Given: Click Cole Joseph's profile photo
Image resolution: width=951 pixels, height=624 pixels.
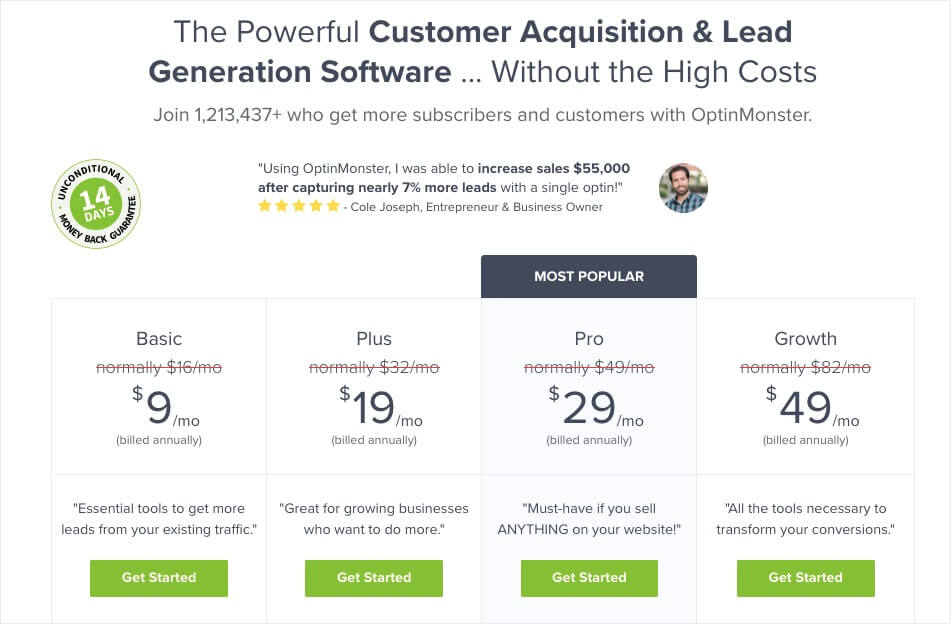Looking at the screenshot, I should (683, 188).
